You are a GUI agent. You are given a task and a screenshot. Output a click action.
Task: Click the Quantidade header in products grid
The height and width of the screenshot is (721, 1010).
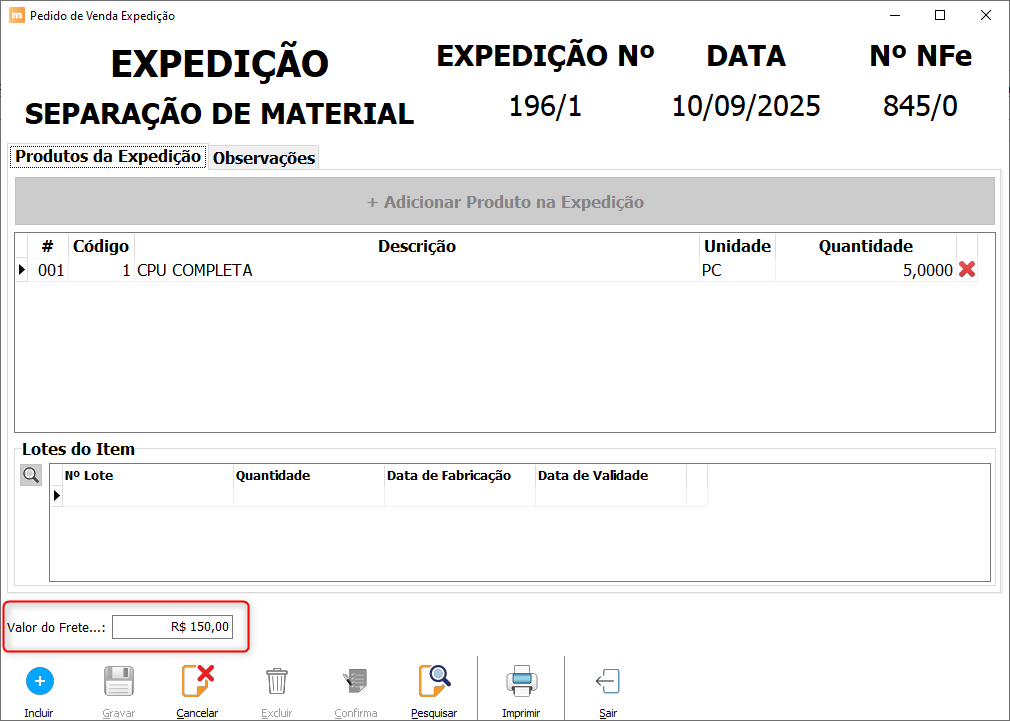[x=865, y=246]
